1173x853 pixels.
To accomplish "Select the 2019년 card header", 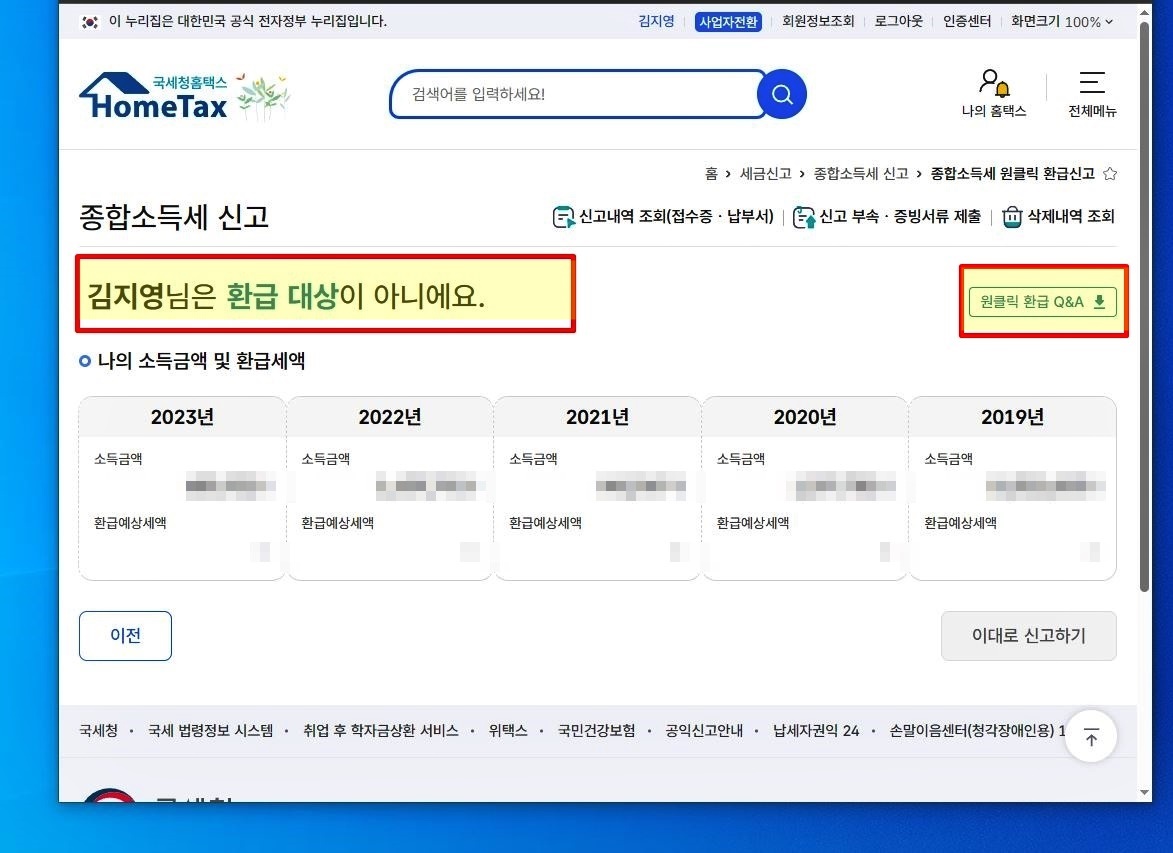I will click(1012, 417).
